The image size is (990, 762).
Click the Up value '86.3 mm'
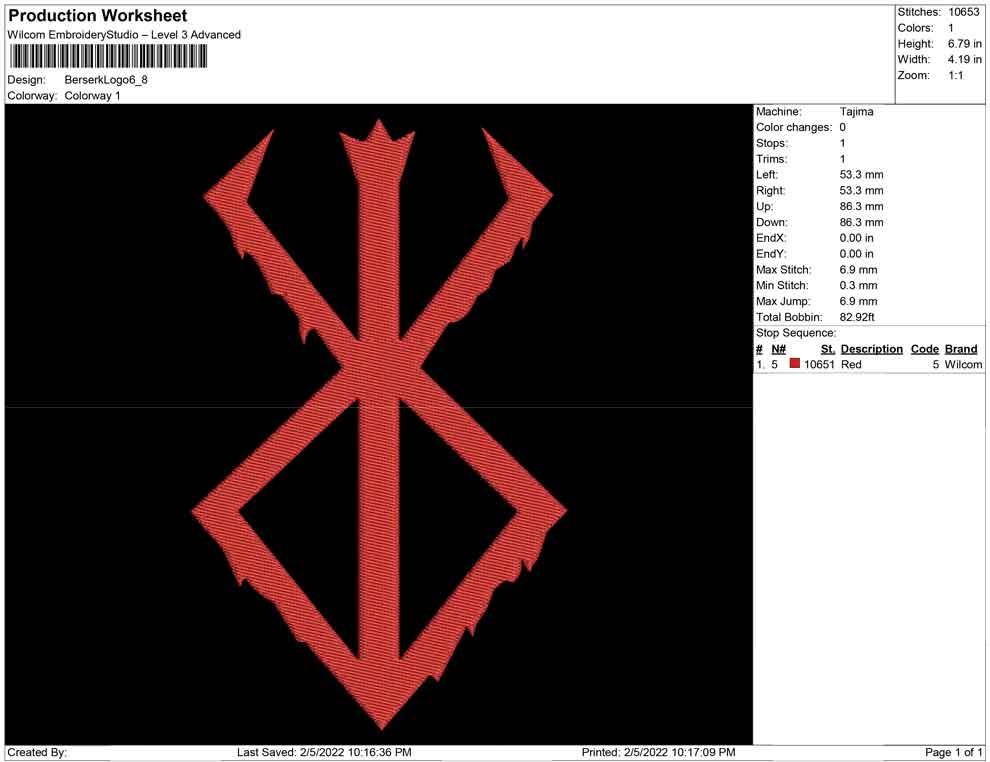861,206
